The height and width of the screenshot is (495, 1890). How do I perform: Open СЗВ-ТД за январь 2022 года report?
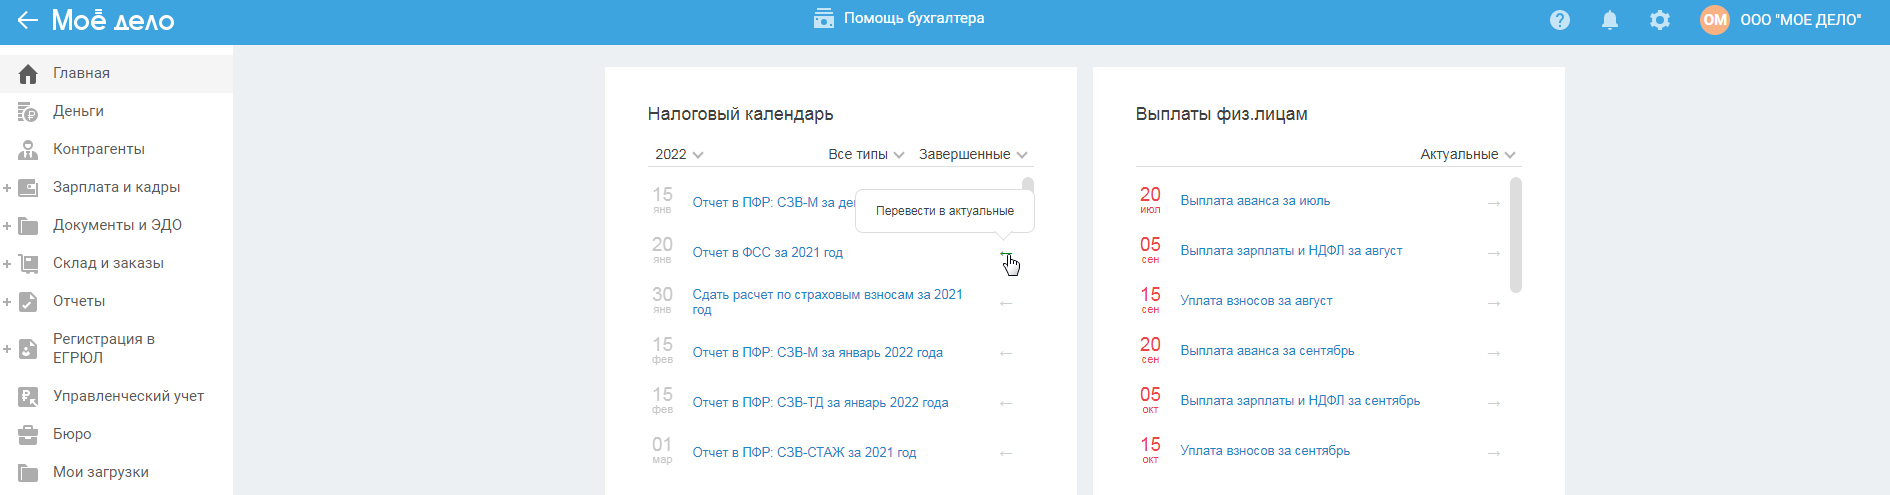pyautogui.click(x=820, y=402)
